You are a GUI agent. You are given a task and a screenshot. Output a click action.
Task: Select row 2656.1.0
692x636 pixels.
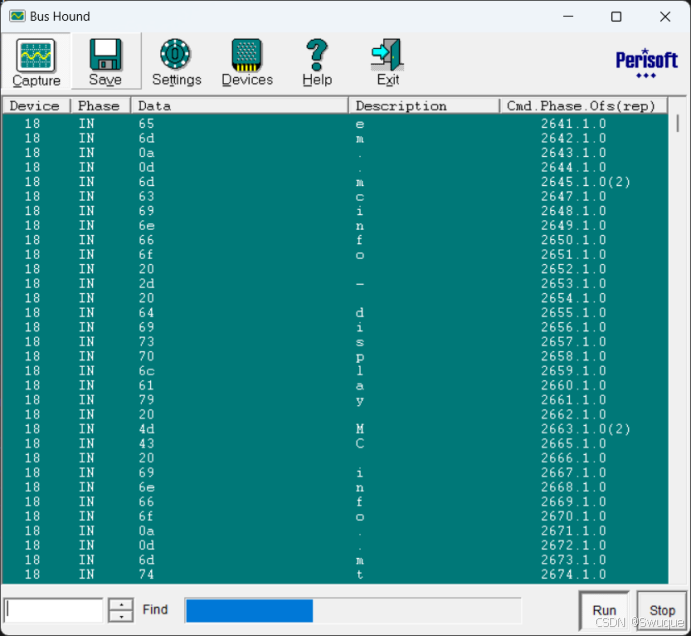coord(335,327)
